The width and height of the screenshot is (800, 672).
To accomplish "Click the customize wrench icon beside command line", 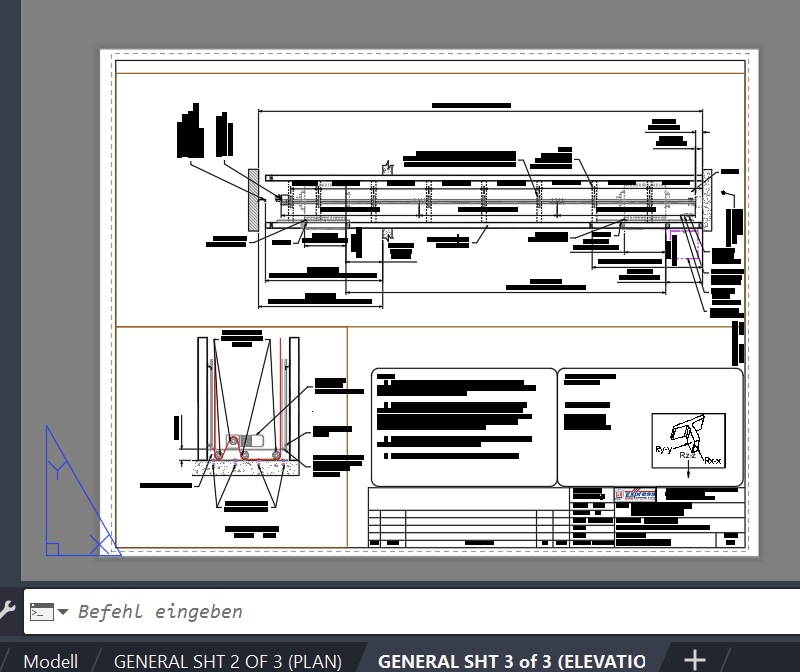I will 10,611.
